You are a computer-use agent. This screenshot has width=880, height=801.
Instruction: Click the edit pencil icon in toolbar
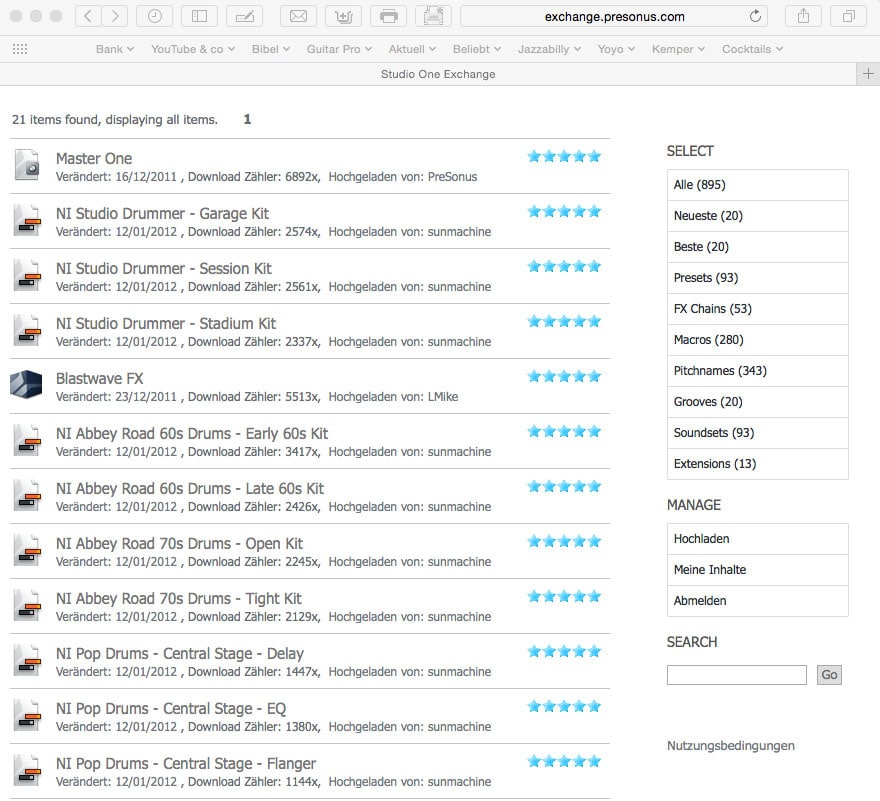pos(244,16)
